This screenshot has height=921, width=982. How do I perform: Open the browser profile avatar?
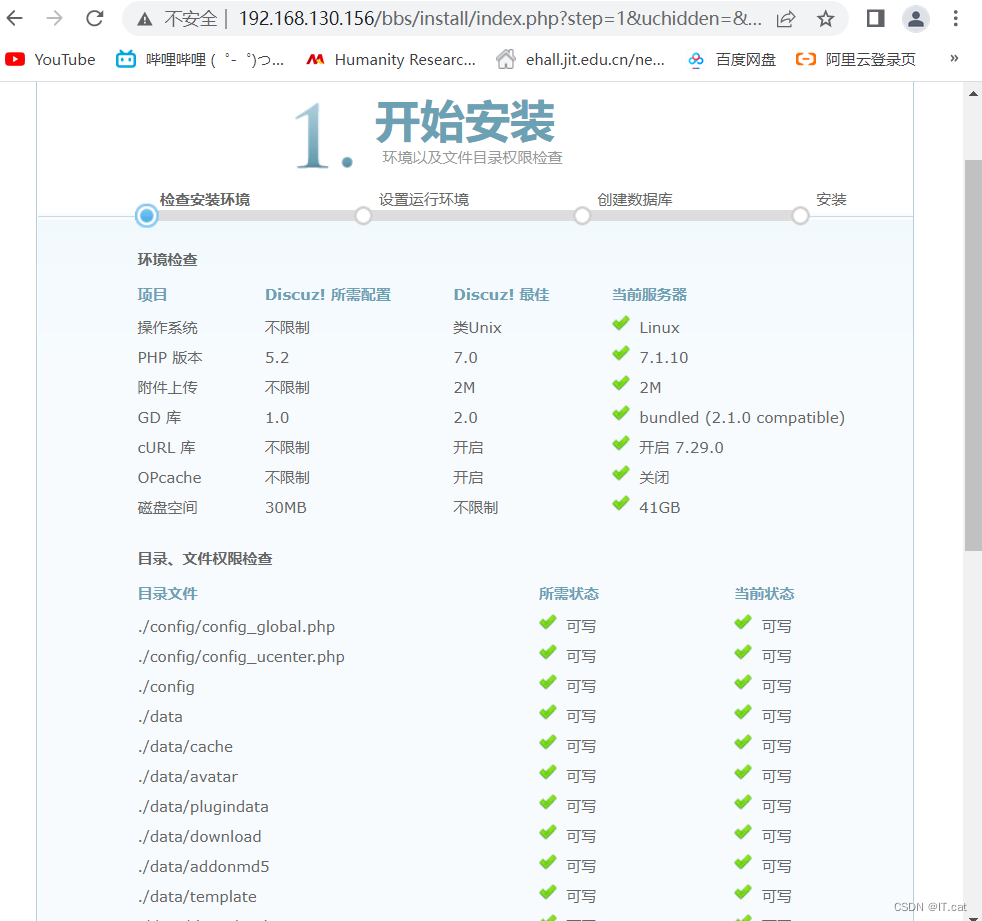[x=915, y=19]
